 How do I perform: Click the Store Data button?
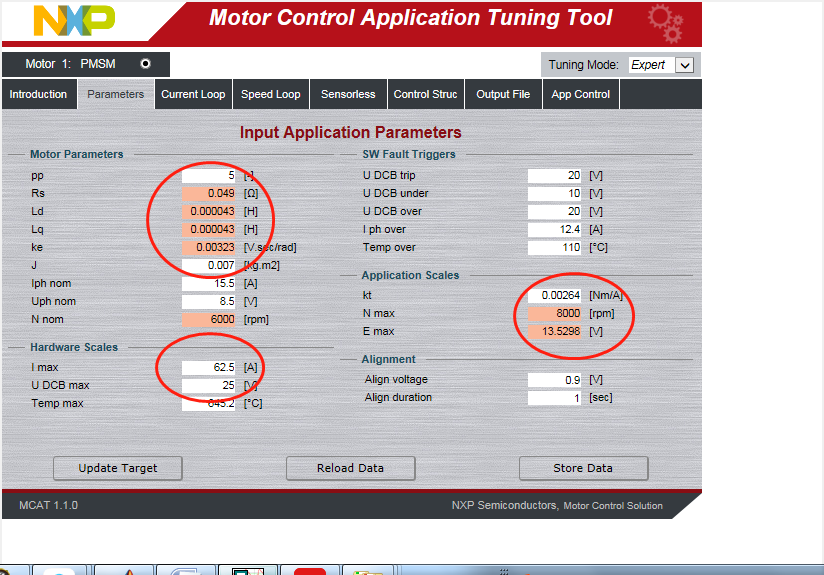(583, 468)
